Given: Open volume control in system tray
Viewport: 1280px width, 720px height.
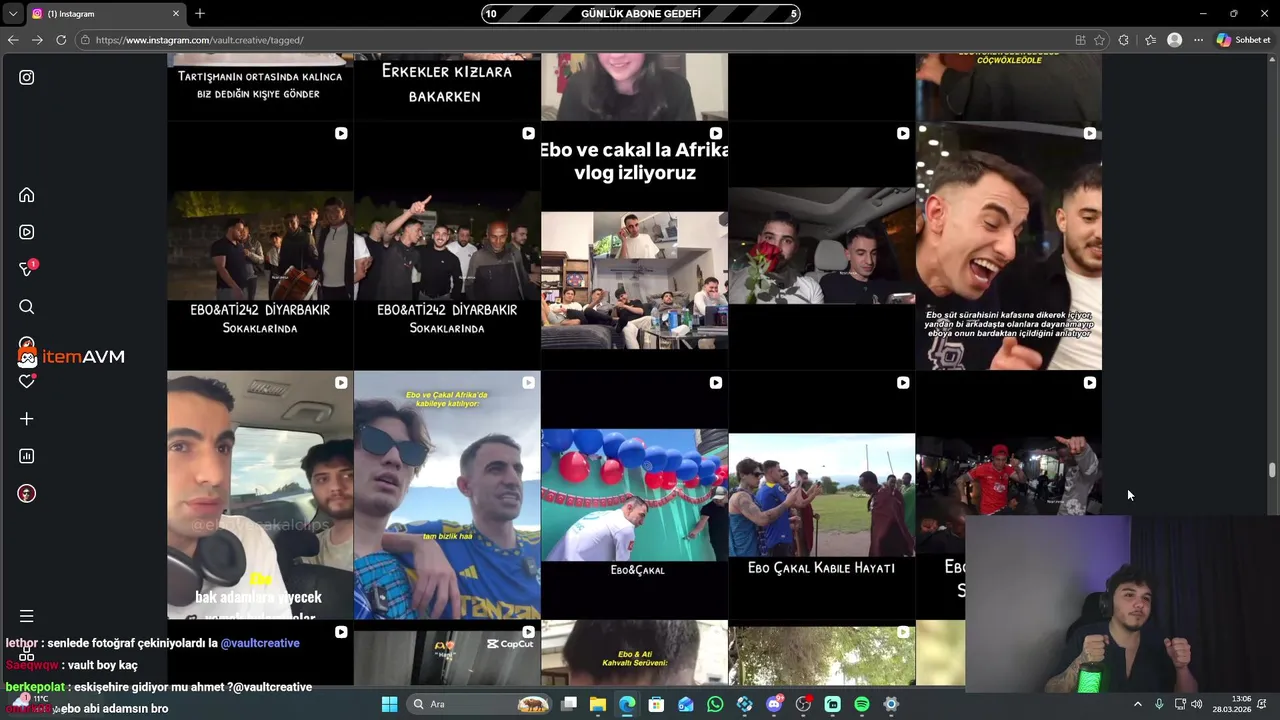Looking at the screenshot, I should click(1197, 704).
